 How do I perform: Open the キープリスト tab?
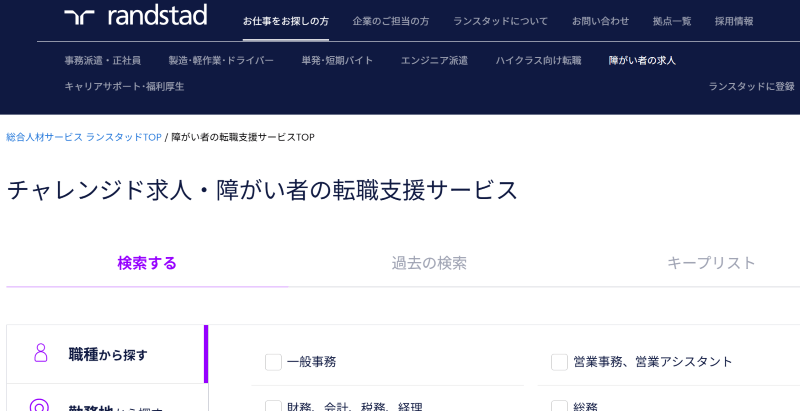pyautogui.click(x=711, y=264)
